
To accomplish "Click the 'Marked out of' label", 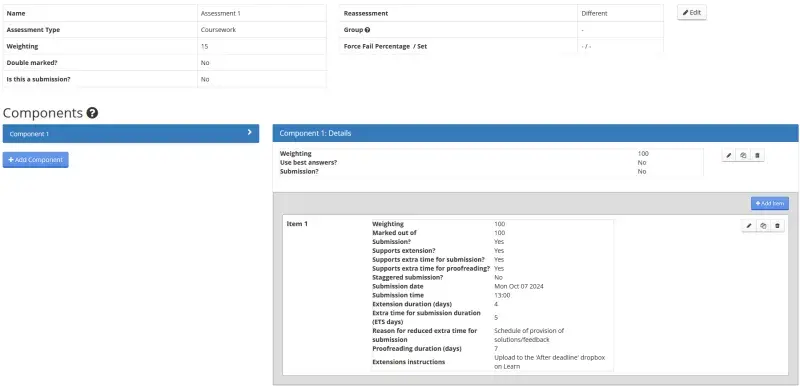I will [394, 233].
